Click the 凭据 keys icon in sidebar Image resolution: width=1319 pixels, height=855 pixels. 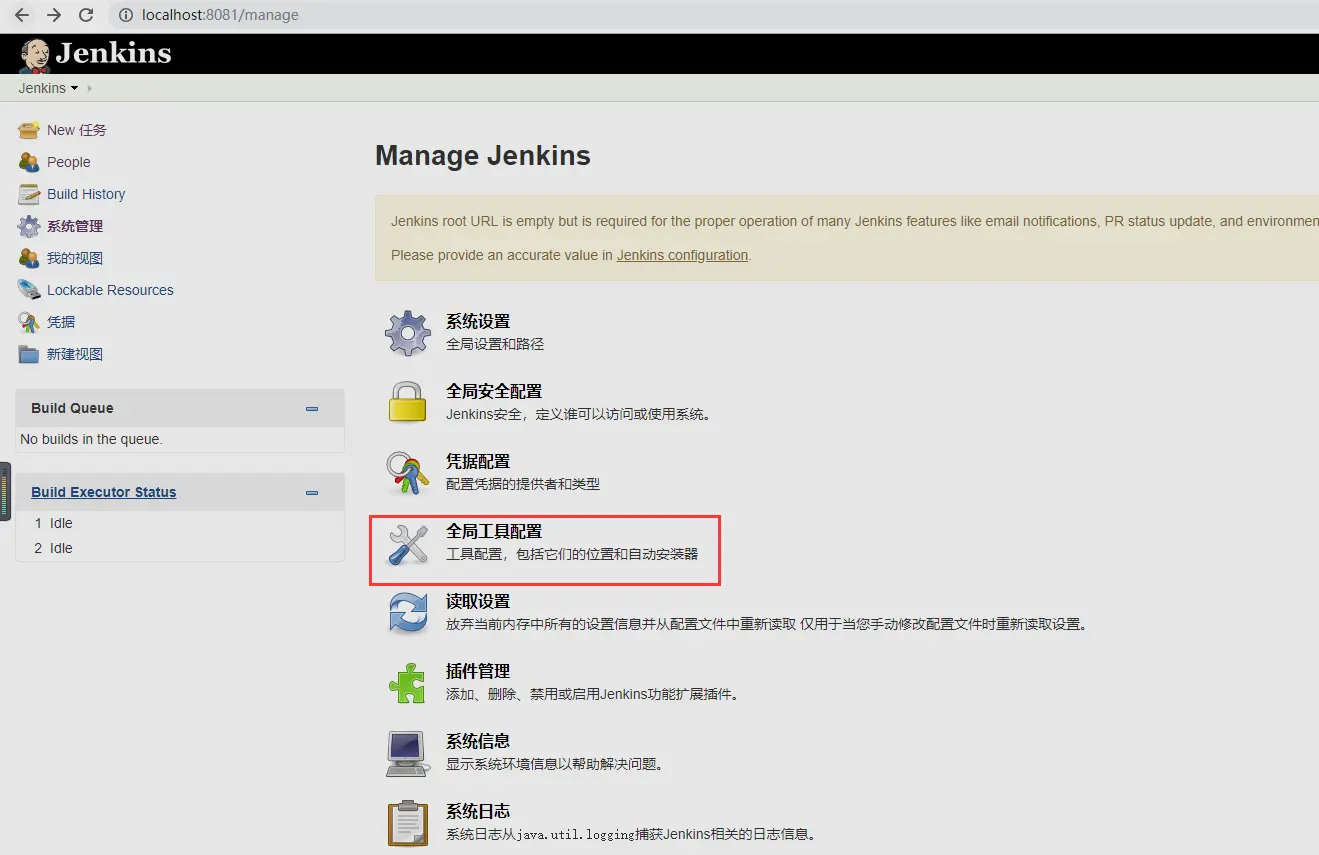pos(29,322)
